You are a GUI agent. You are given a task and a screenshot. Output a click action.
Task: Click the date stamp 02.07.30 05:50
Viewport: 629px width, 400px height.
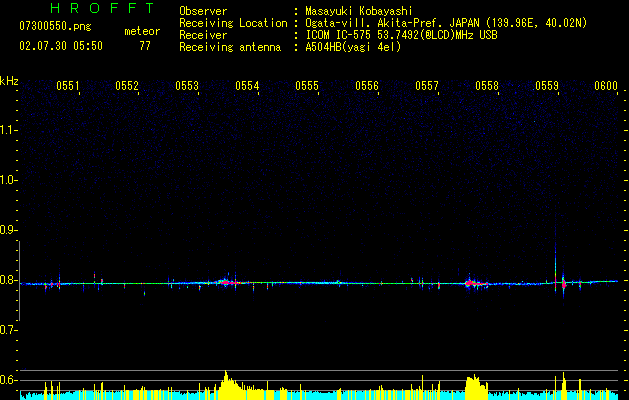(x=61, y=46)
